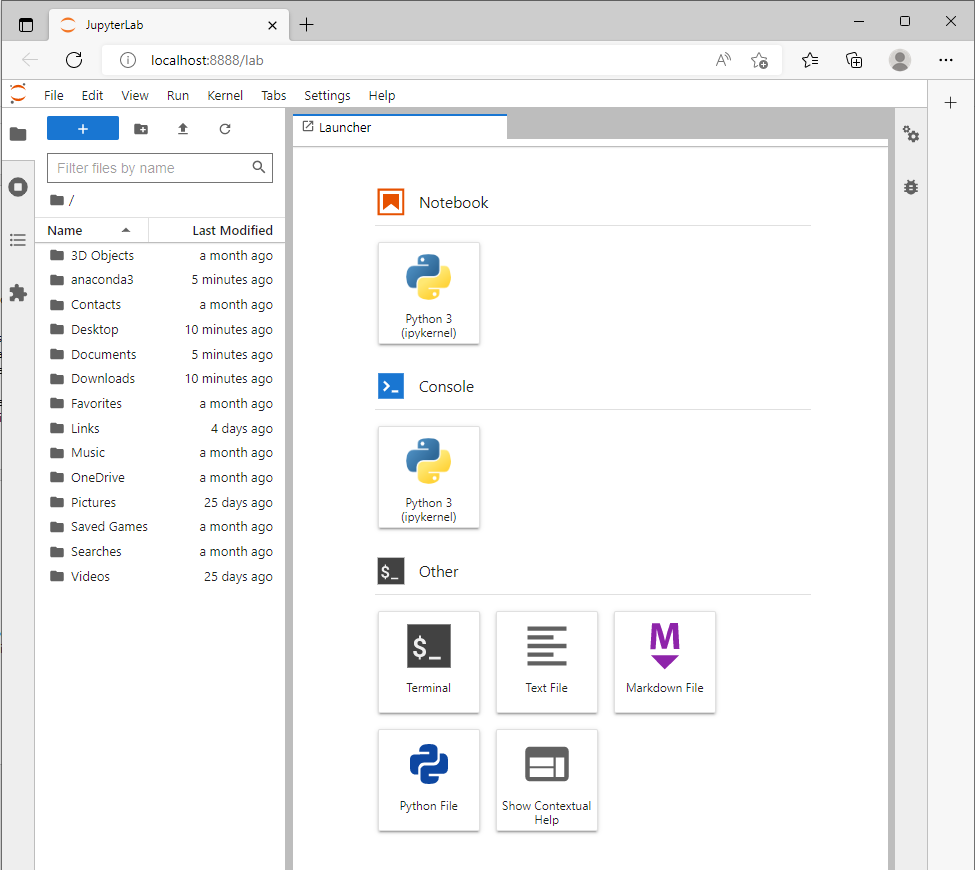Viewport: 975px width, 870px height.
Task: Click the blue New Launcher plus button
Action: 83,129
